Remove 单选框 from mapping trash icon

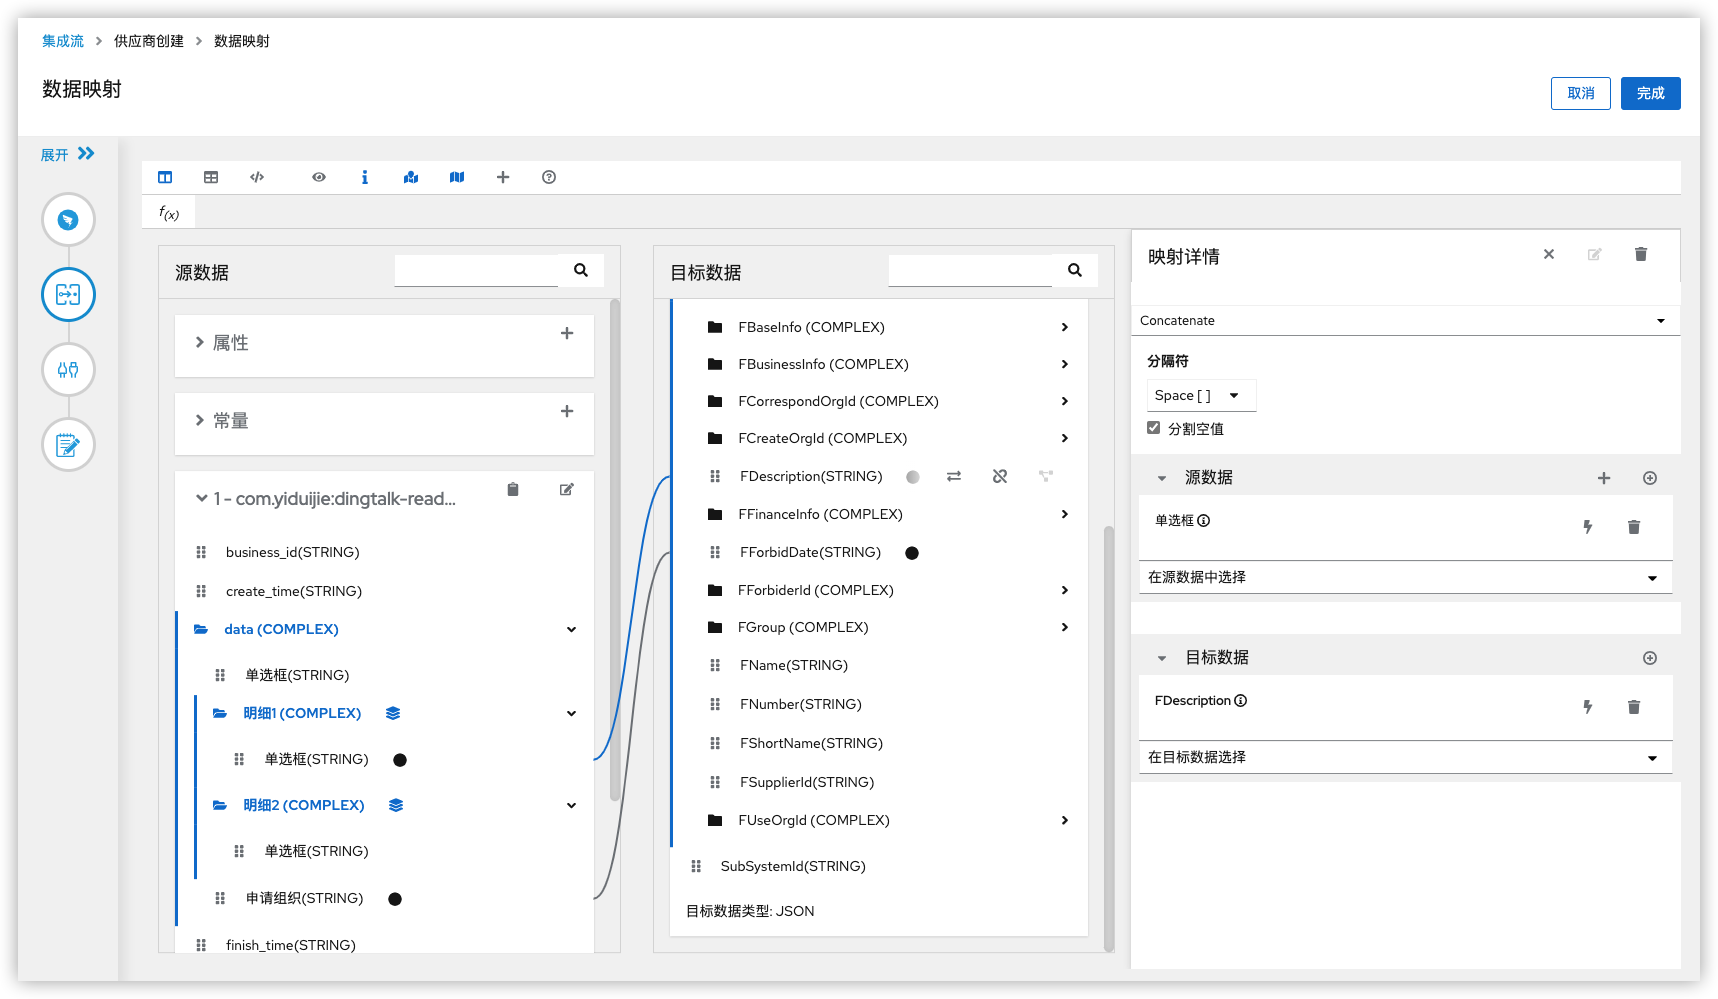tap(1634, 527)
